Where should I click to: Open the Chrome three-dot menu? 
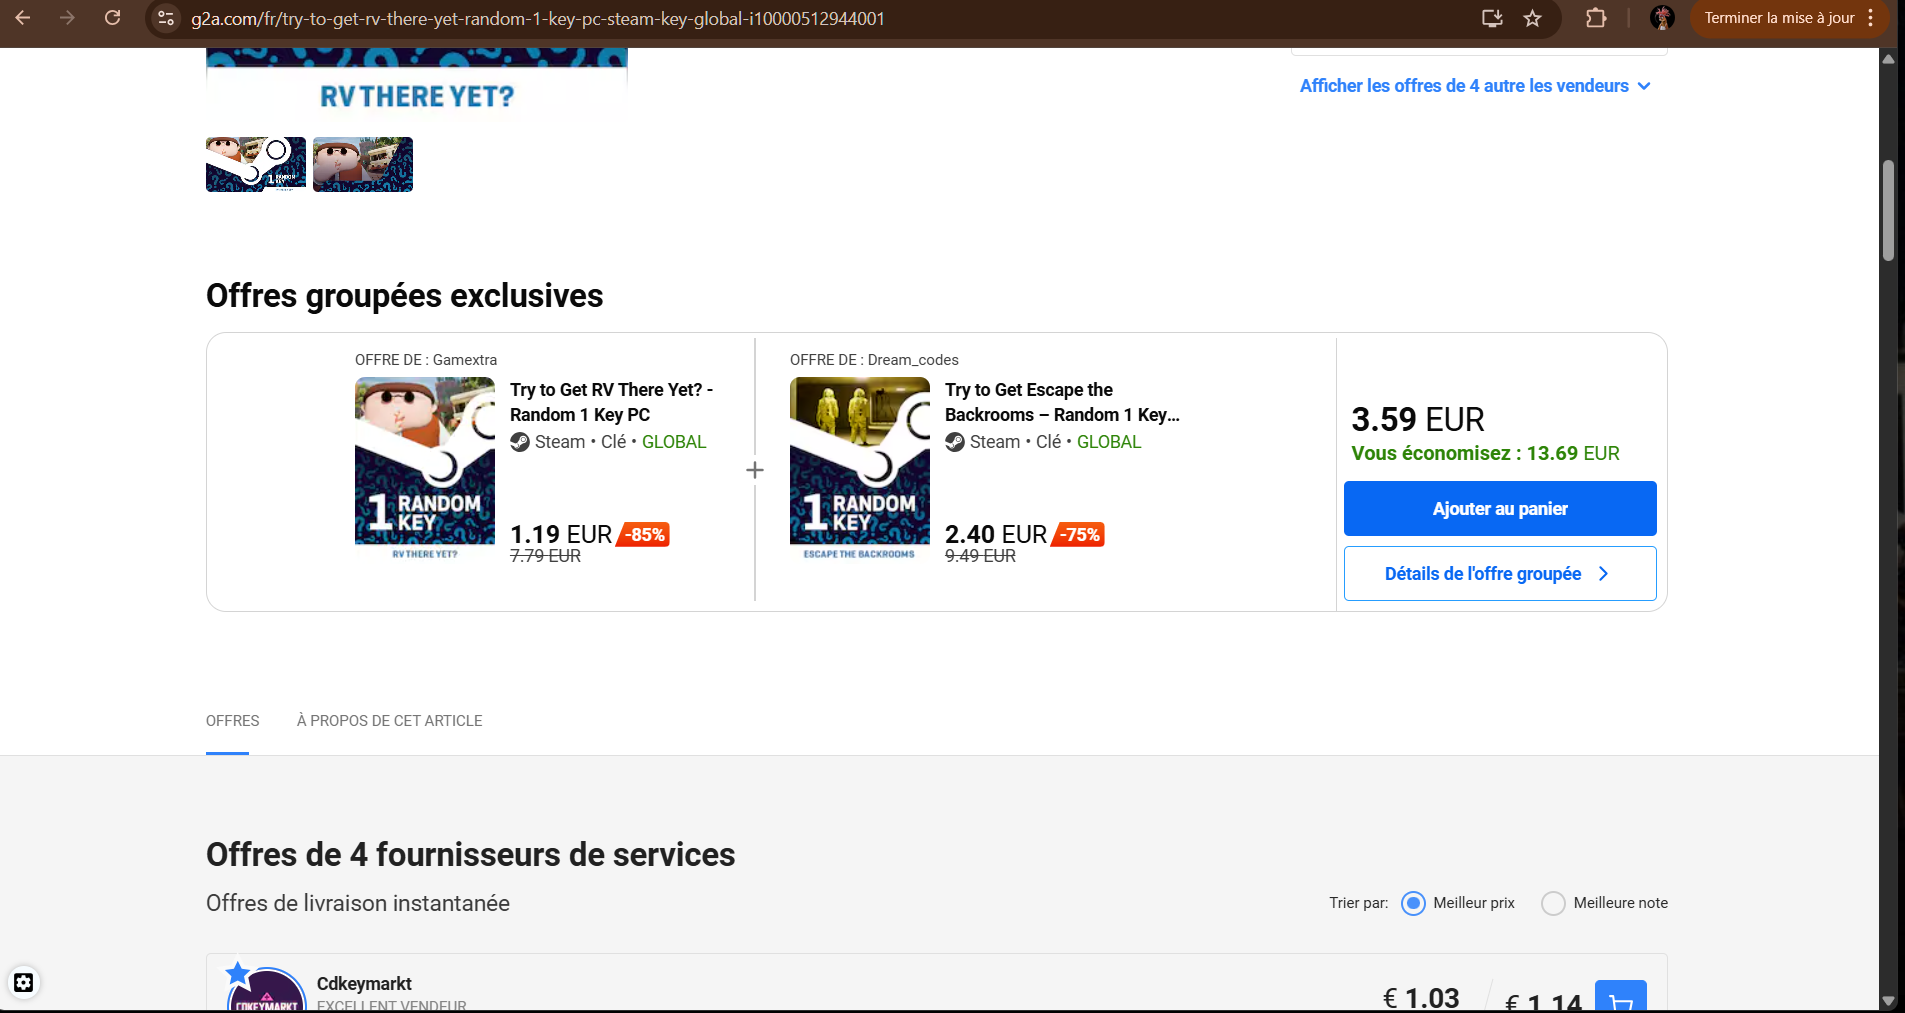coord(1870,18)
